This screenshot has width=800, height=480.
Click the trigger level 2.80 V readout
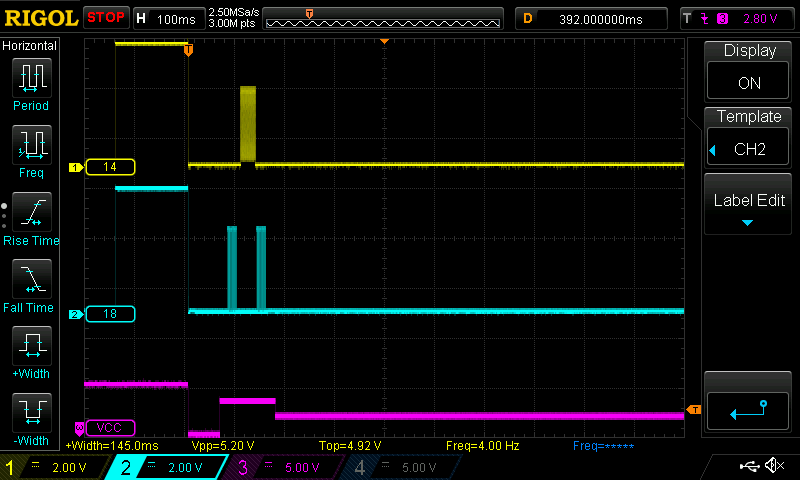point(757,18)
